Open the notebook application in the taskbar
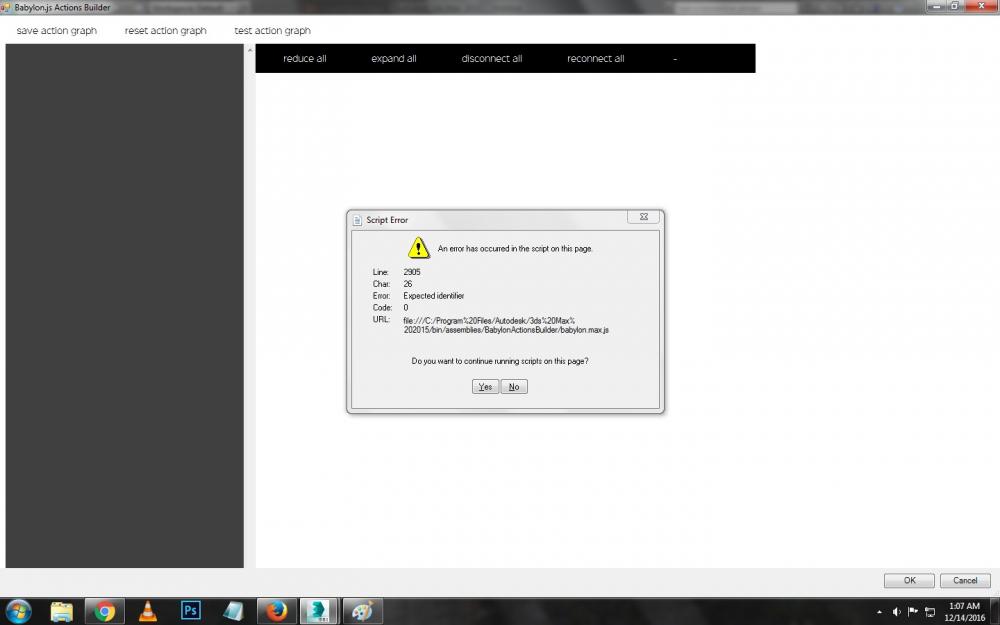This screenshot has width=1000, height=625. tap(233, 611)
